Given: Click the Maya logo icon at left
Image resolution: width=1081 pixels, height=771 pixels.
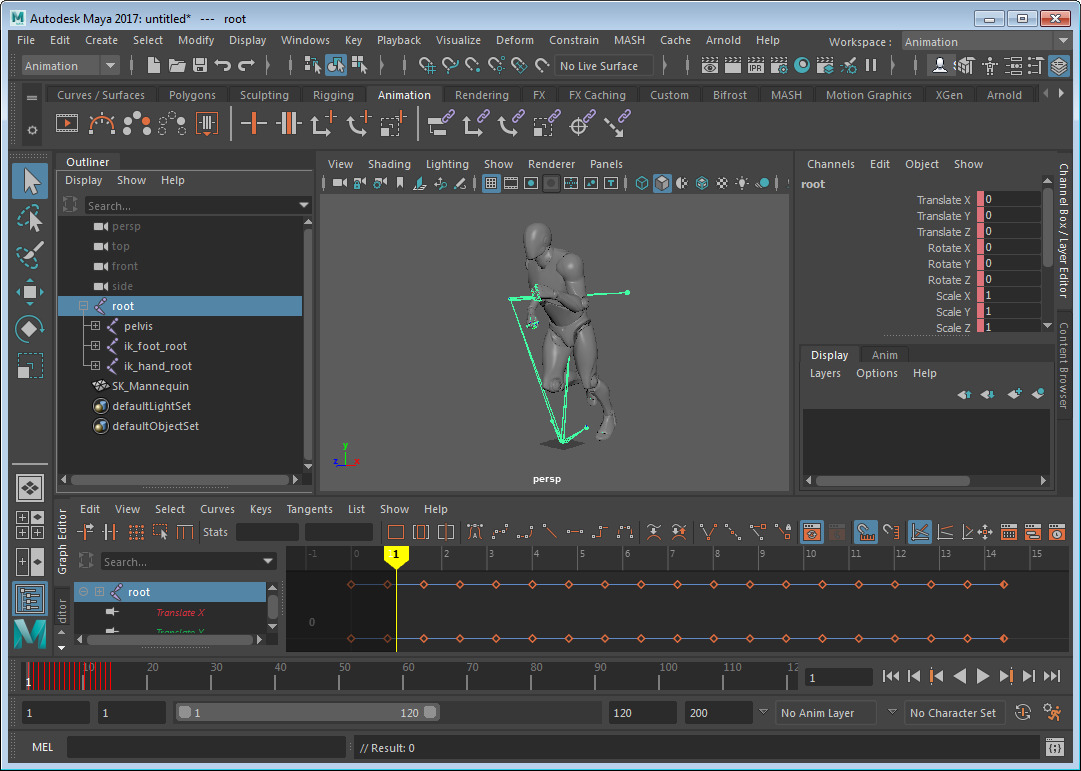Looking at the screenshot, I should 30,634.
